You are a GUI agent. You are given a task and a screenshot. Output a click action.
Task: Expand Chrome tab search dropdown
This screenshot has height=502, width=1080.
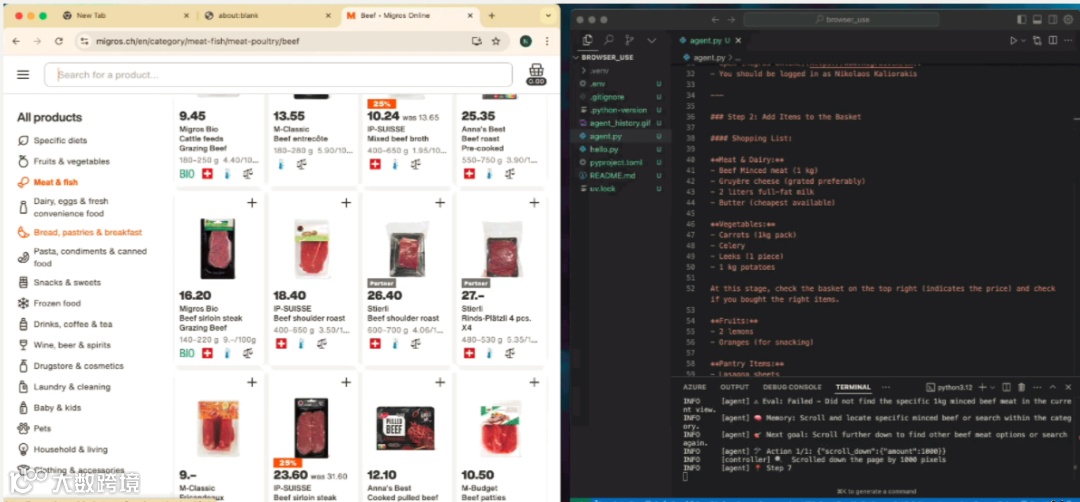[548, 16]
